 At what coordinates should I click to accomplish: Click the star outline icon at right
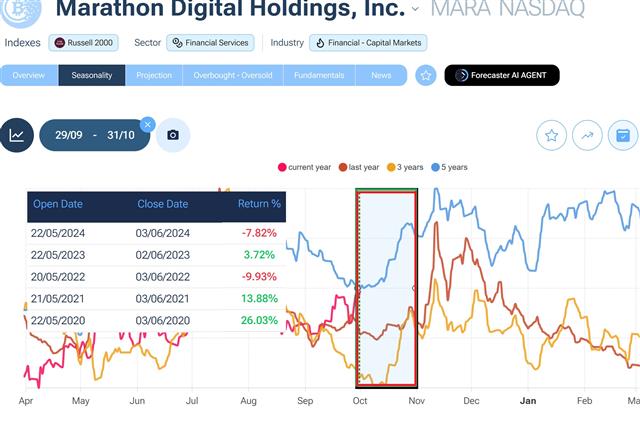tap(551, 135)
